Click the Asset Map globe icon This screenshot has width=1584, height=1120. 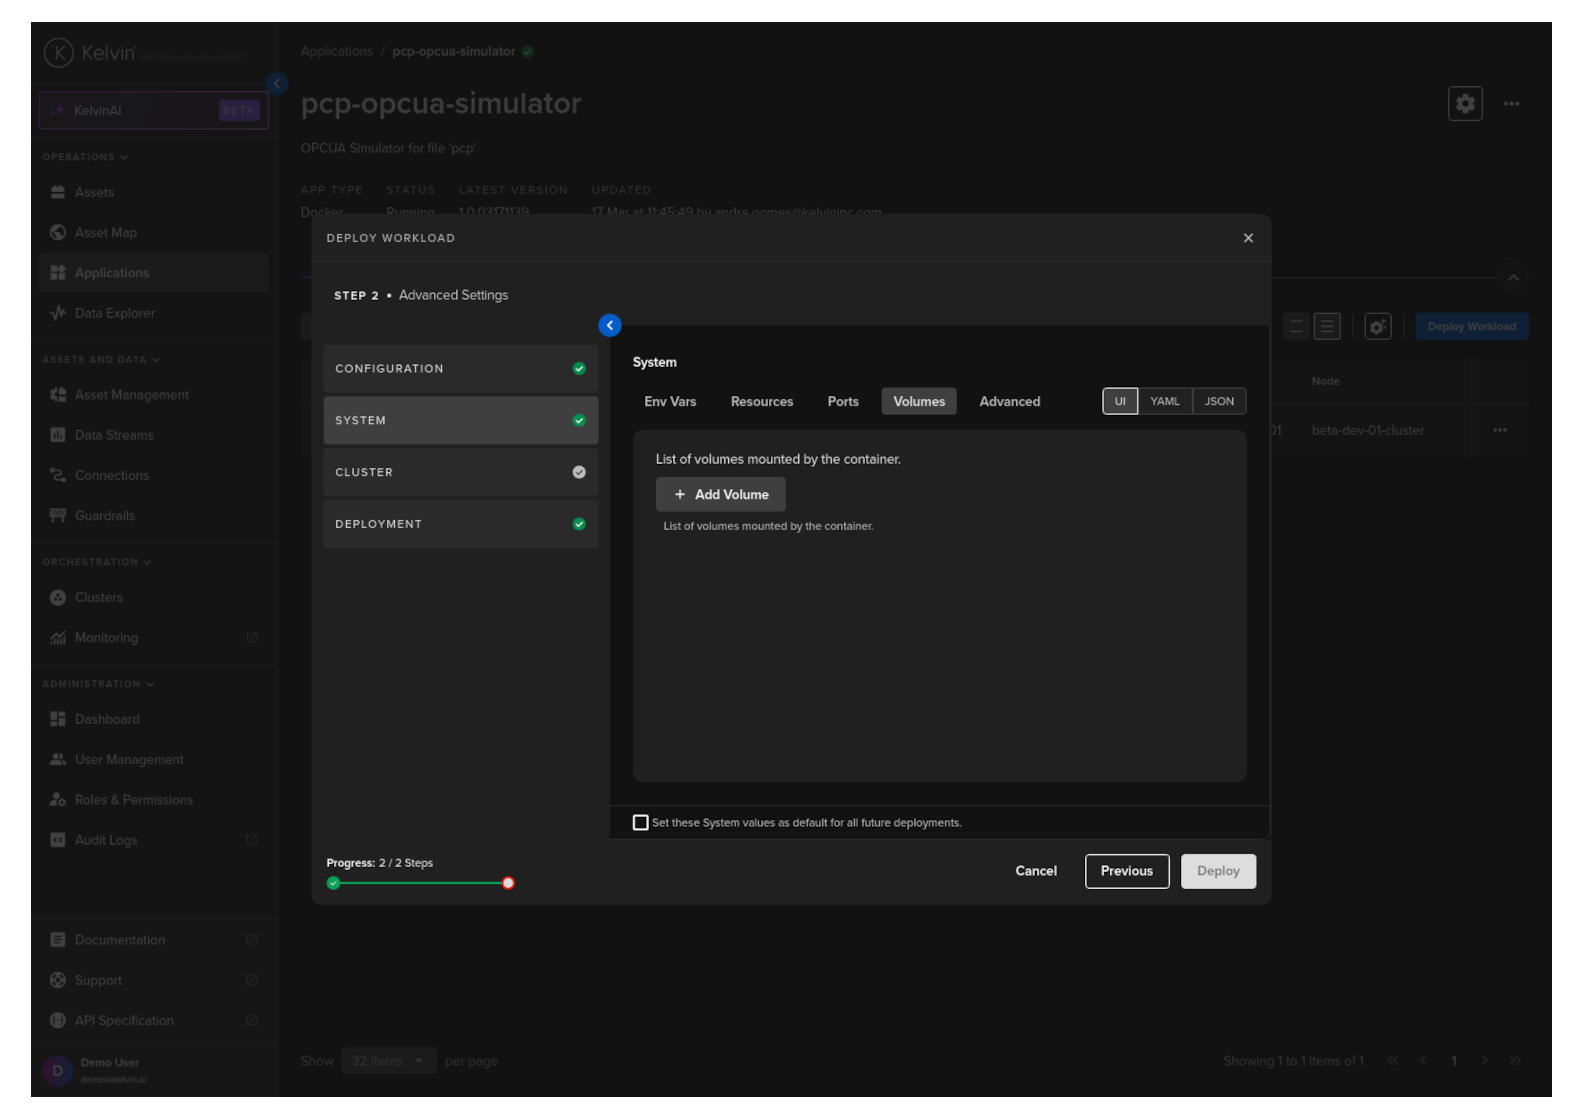tap(58, 233)
